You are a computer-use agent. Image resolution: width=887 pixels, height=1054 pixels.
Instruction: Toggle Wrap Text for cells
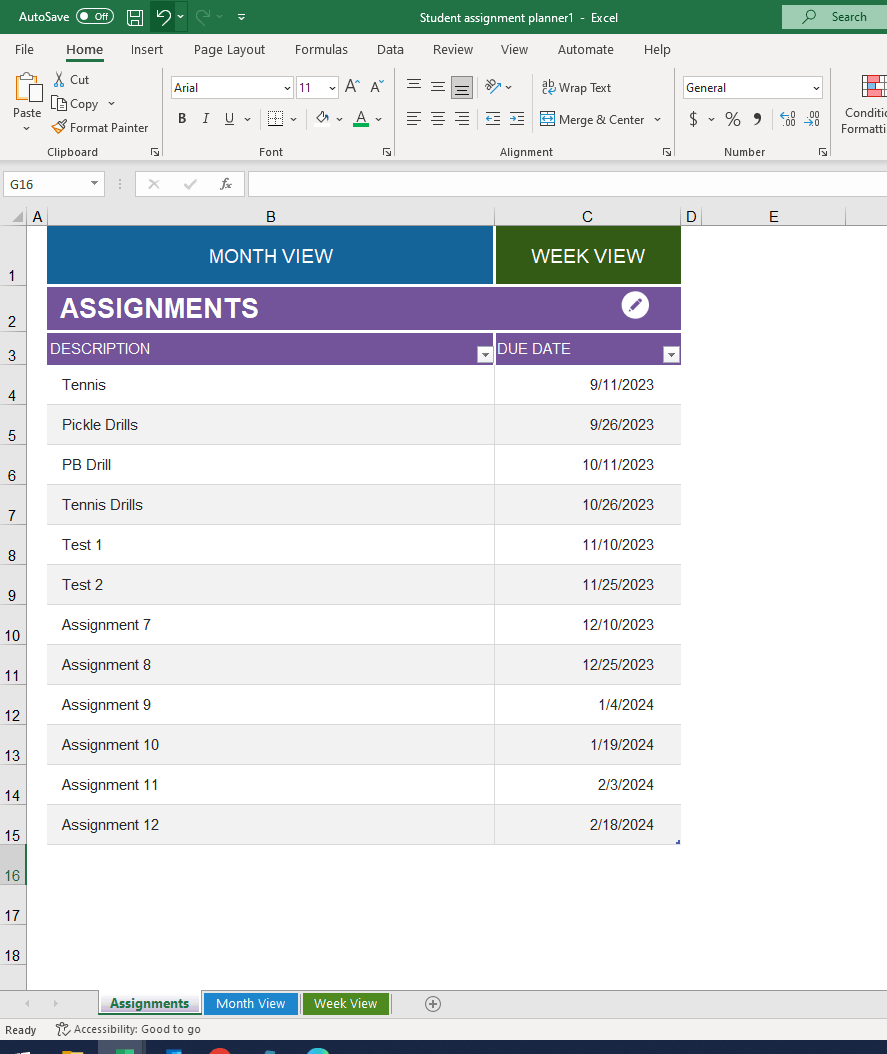click(577, 87)
